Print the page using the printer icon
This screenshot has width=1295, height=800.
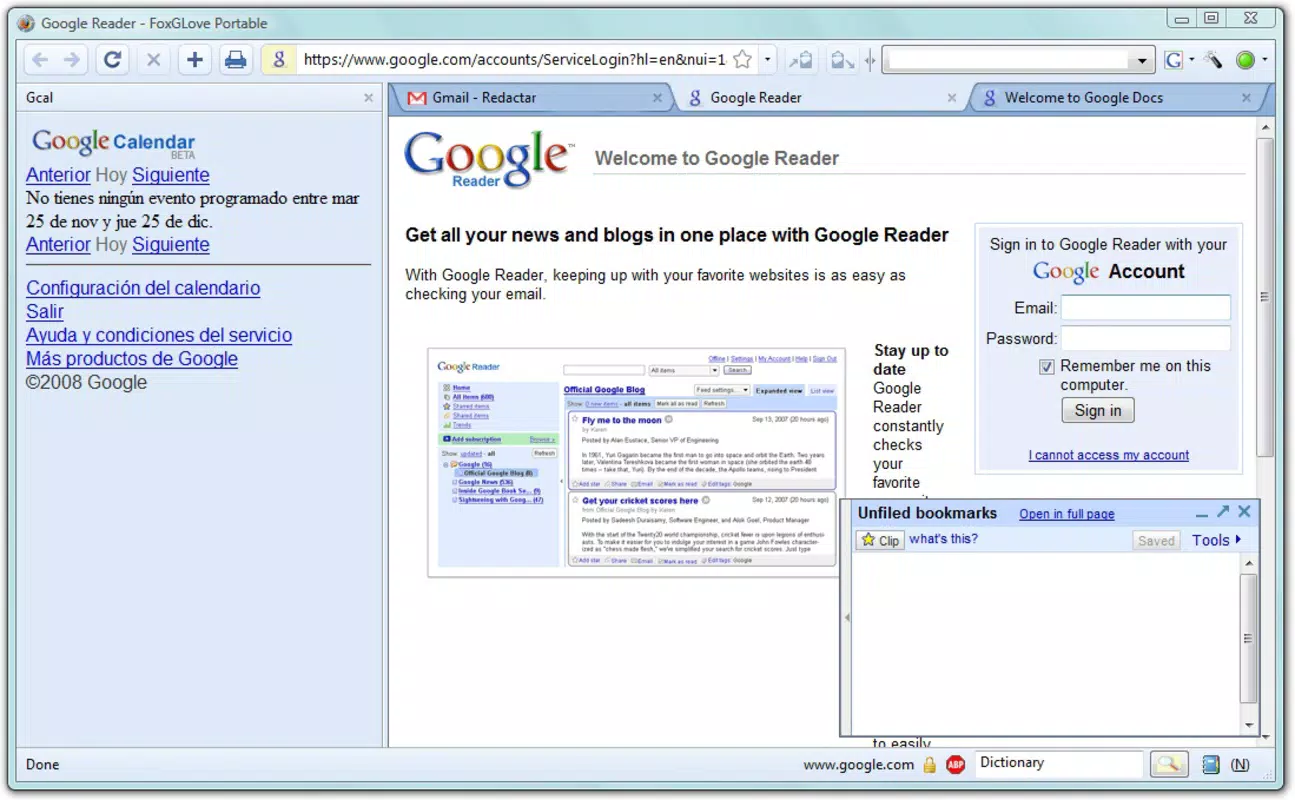[x=235, y=60]
